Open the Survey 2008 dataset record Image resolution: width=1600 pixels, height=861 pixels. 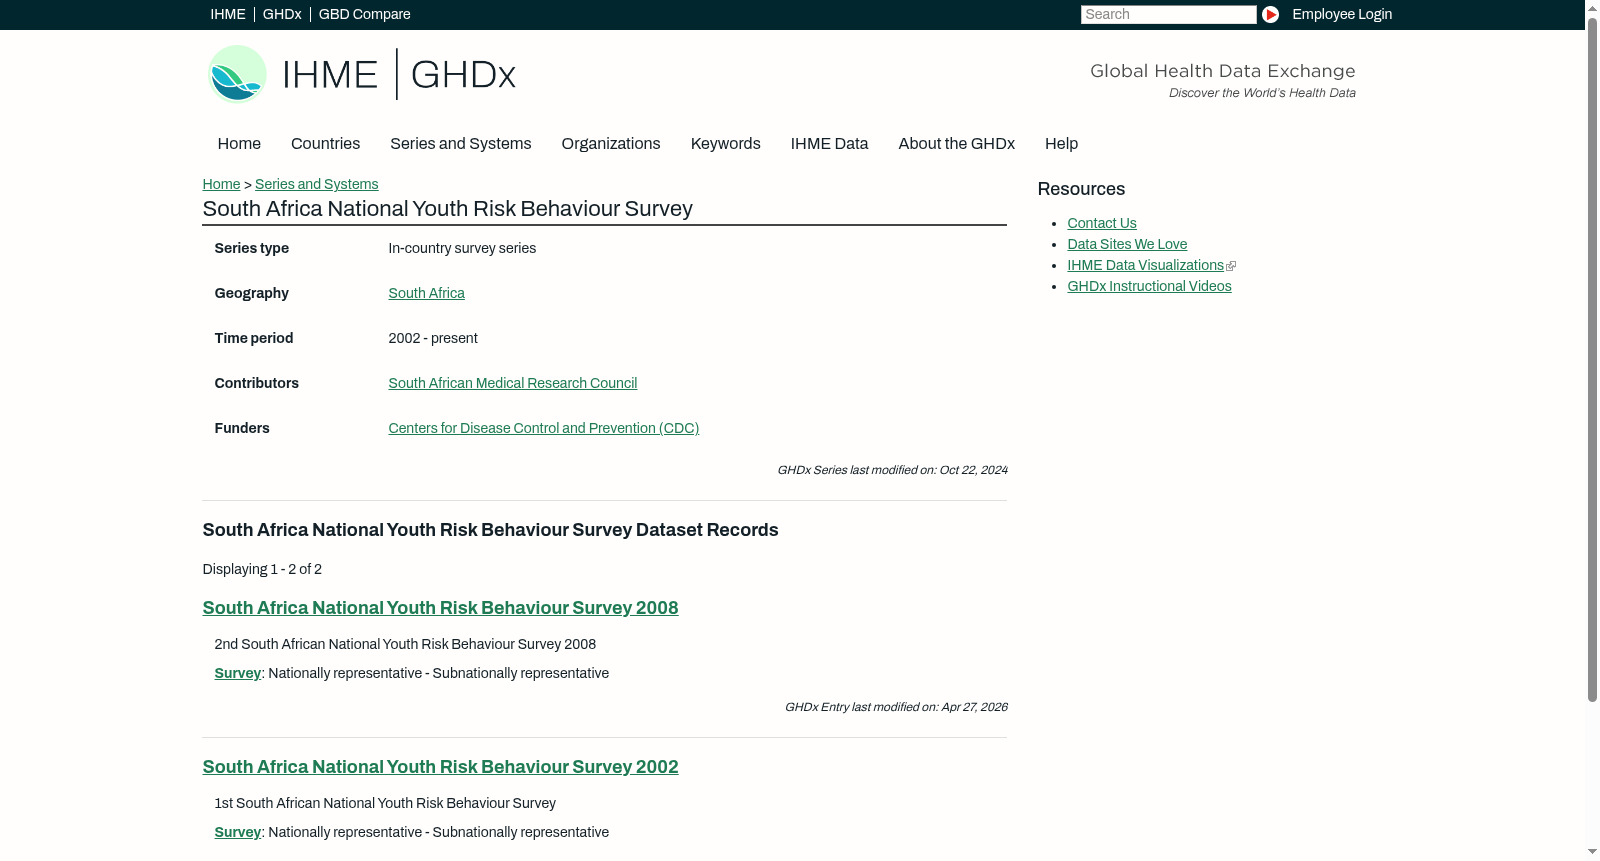click(440, 608)
